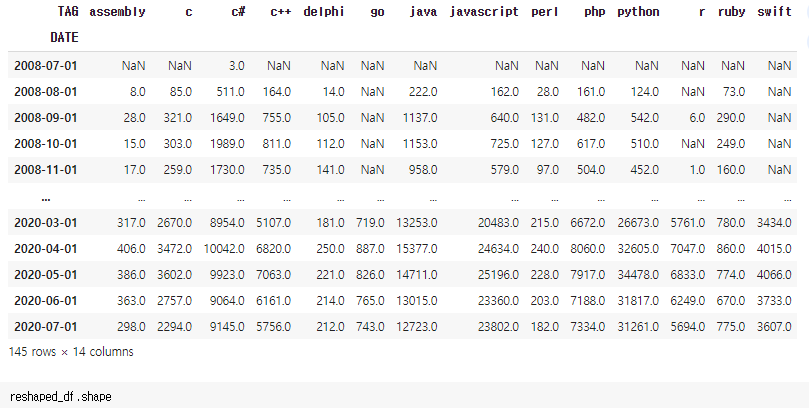Screen dimensions: 809x408
Task: Select the c# column header
Action: (238, 12)
